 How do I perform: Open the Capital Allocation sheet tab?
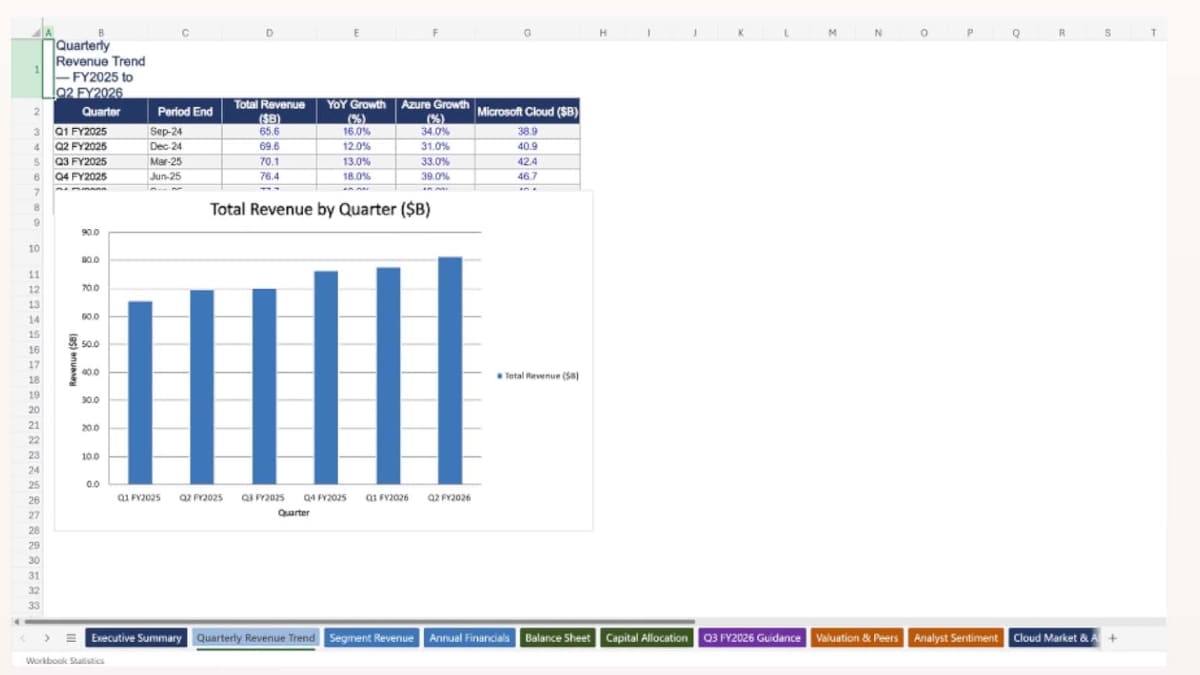(x=647, y=637)
